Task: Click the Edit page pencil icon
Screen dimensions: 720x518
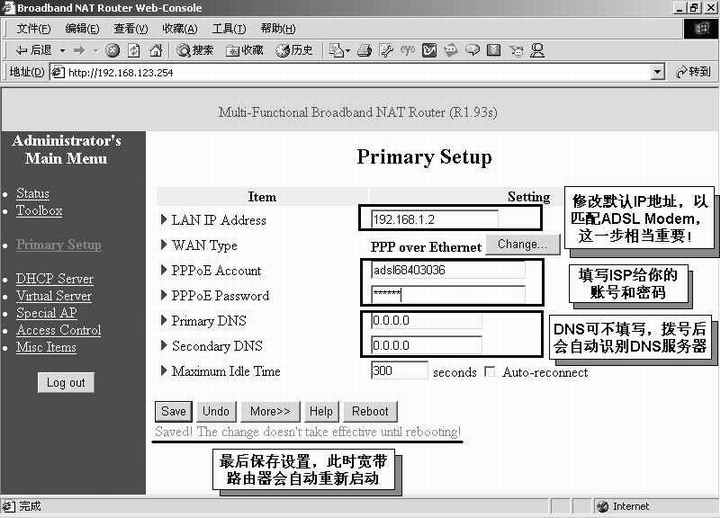Action: pyautogui.click(x=386, y=51)
